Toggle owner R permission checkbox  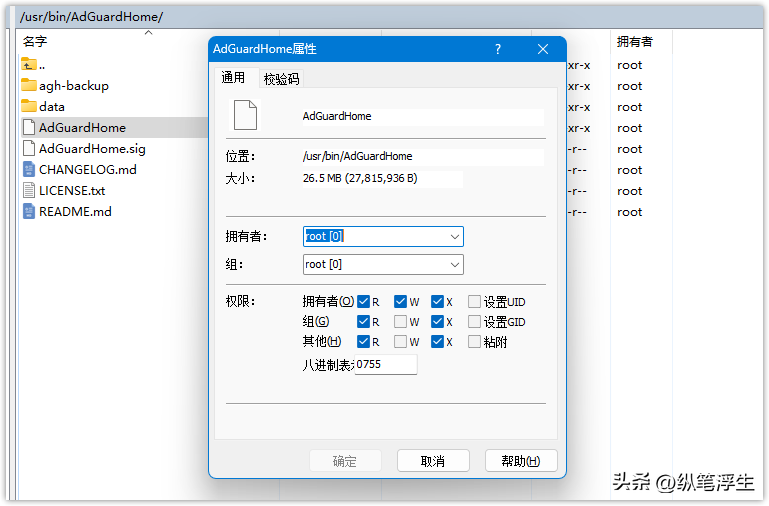tap(363, 302)
